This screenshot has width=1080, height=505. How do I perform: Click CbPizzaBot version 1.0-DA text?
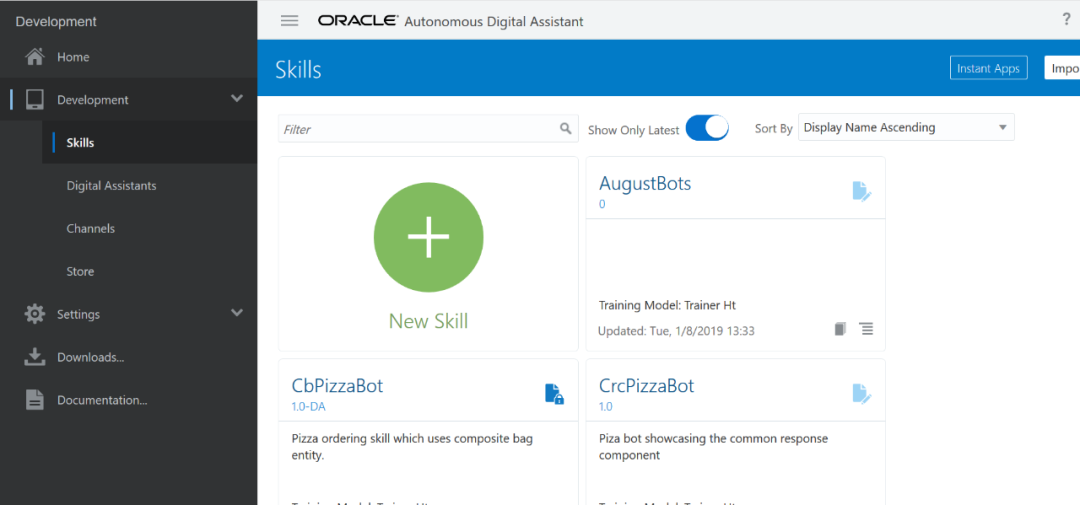pos(309,406)
